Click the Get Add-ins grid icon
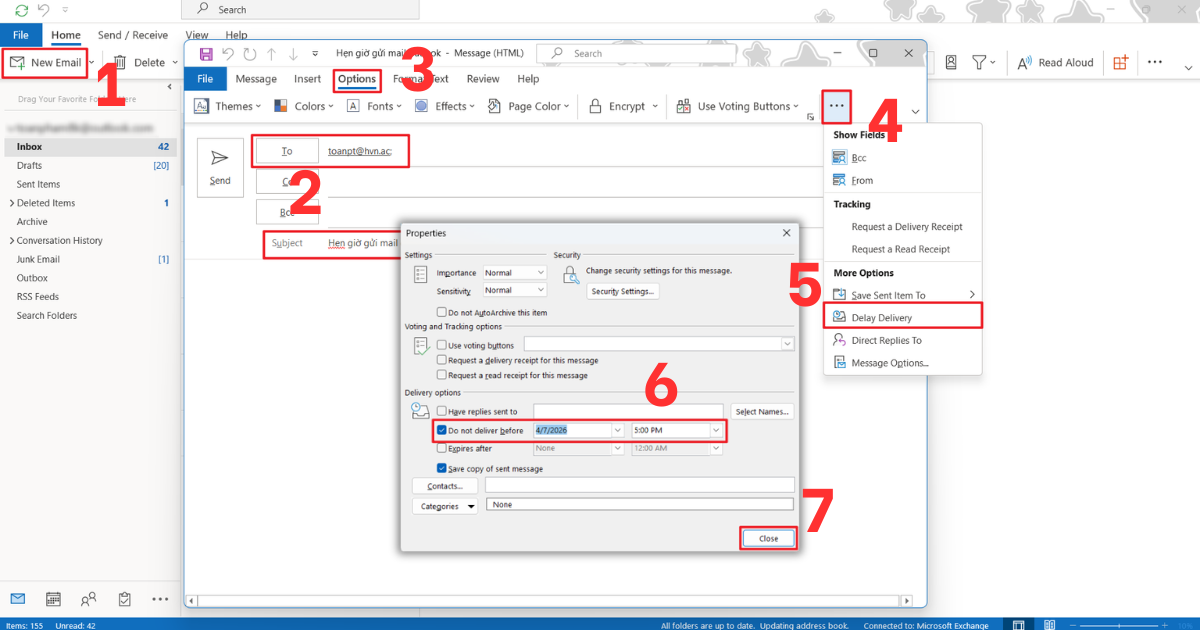1200x630 pixels. [1120, 62]
